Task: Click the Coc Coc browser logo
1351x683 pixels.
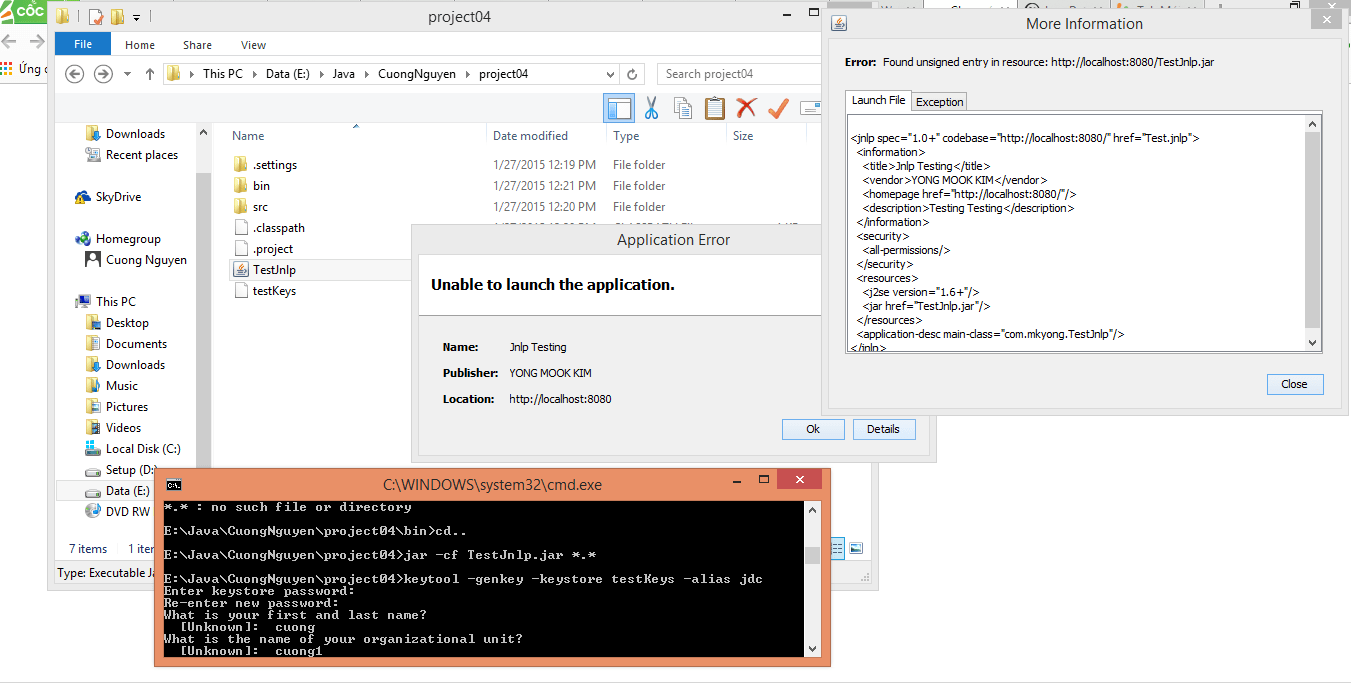Action: click(x=26, y=11)
